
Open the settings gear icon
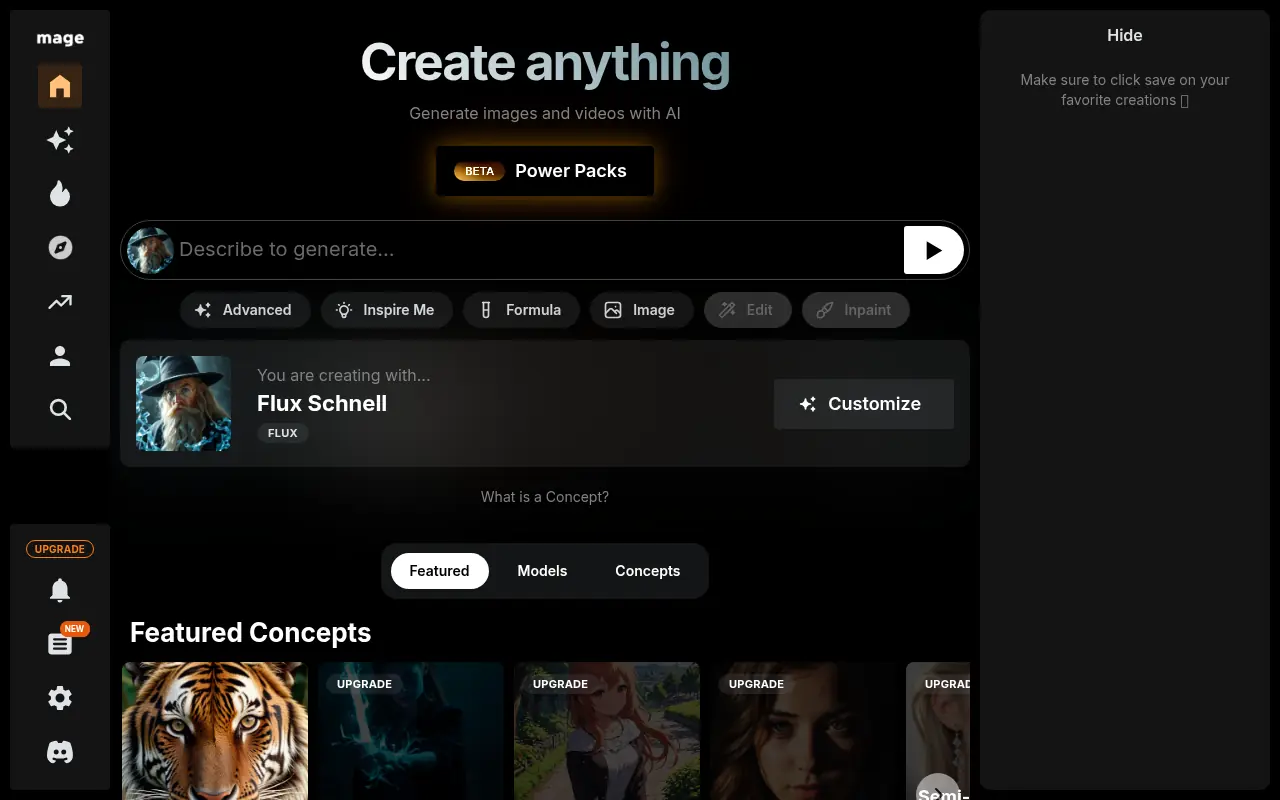click(x=60, y=698)
